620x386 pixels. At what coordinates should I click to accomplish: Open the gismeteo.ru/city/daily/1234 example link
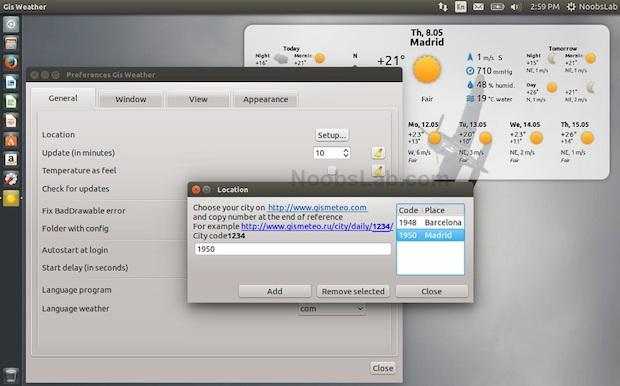pyautogui.click(x=317, y=226)
